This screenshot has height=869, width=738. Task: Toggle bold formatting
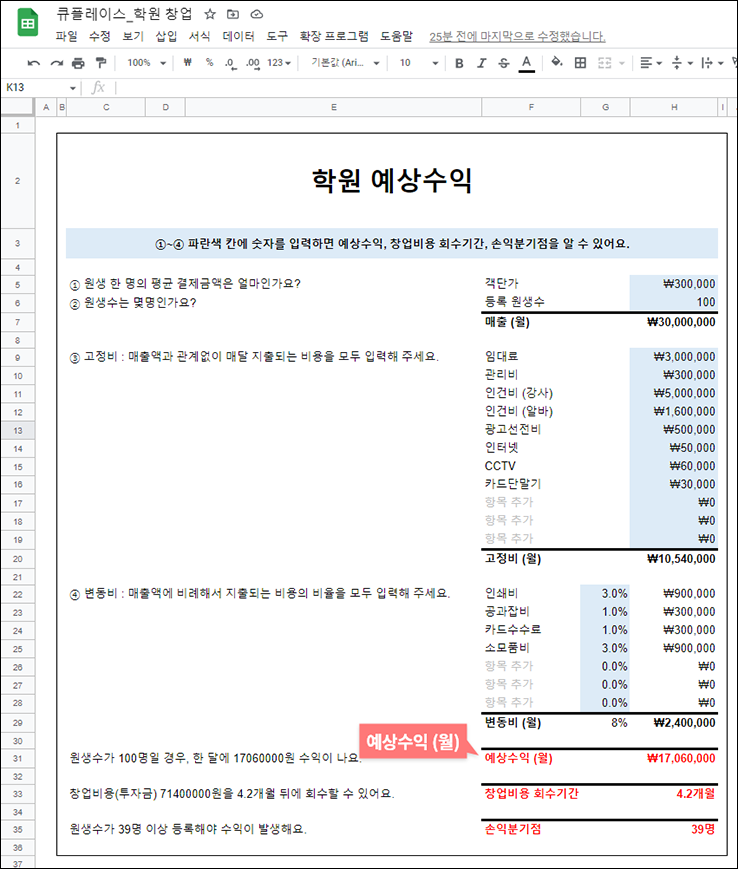tap(459, 63)
